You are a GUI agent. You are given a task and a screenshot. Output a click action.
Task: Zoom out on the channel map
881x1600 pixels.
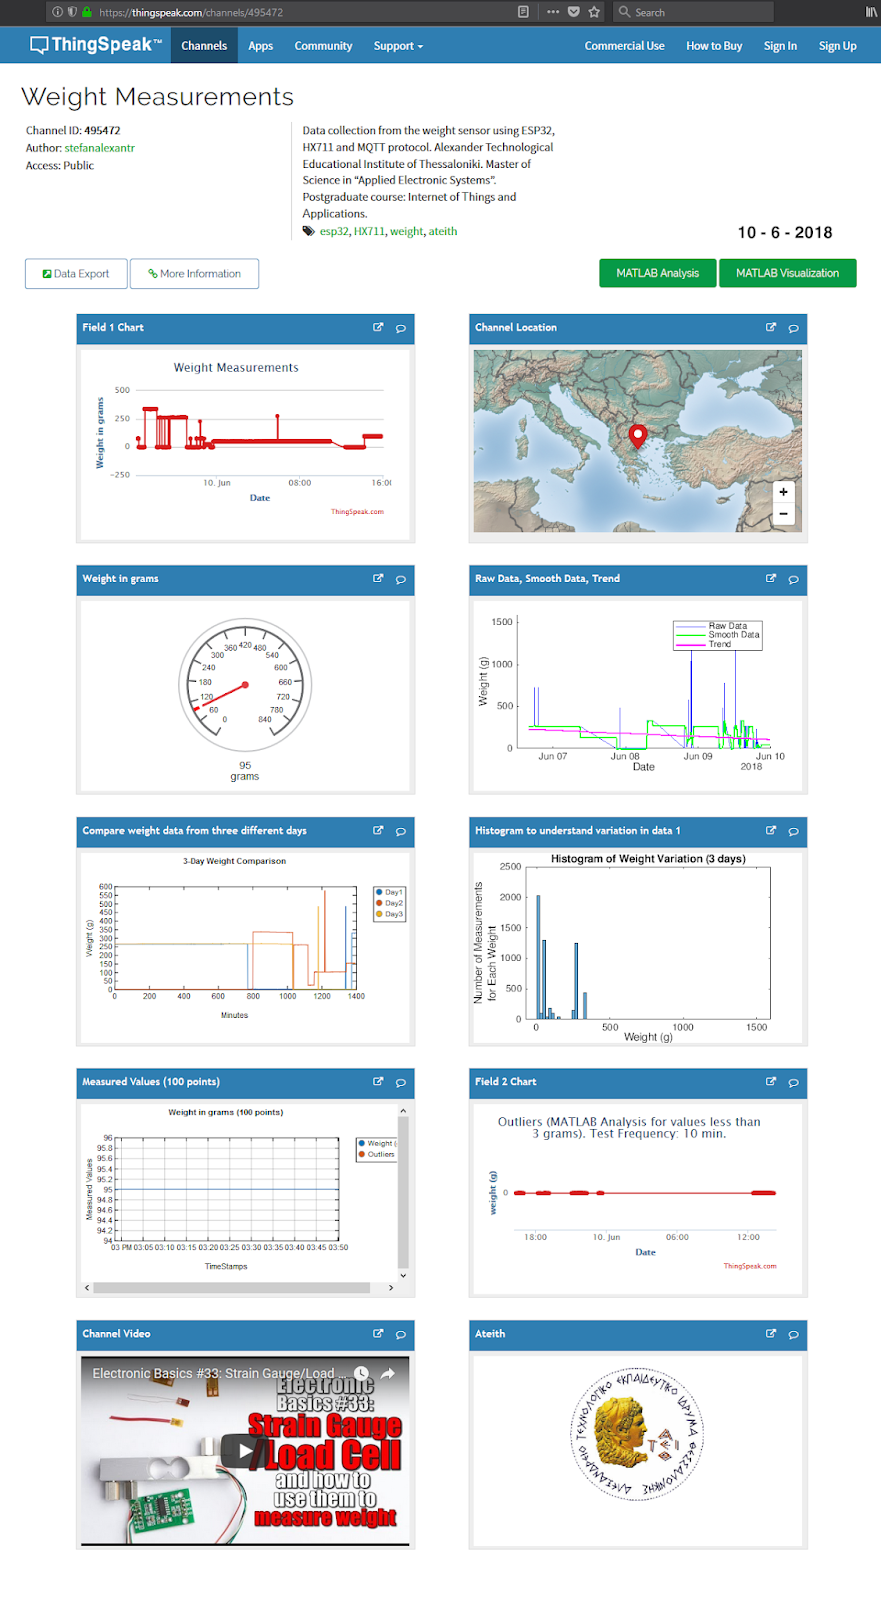(x=783, y=513)
